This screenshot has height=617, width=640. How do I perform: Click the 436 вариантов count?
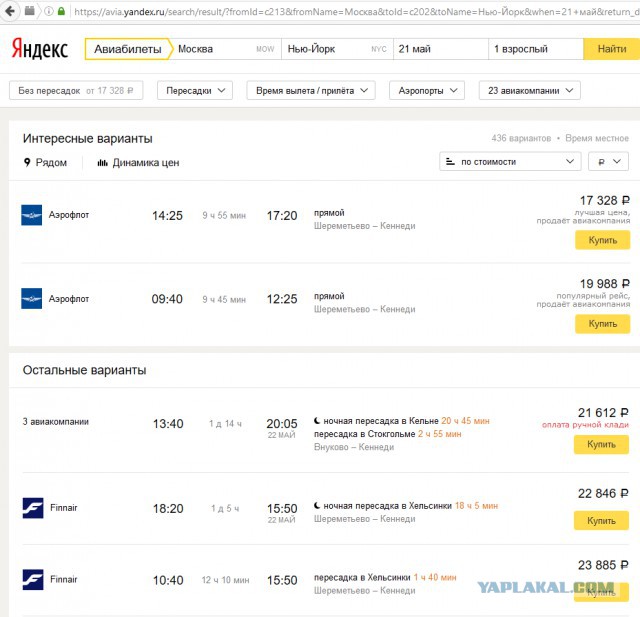(521, 138)
